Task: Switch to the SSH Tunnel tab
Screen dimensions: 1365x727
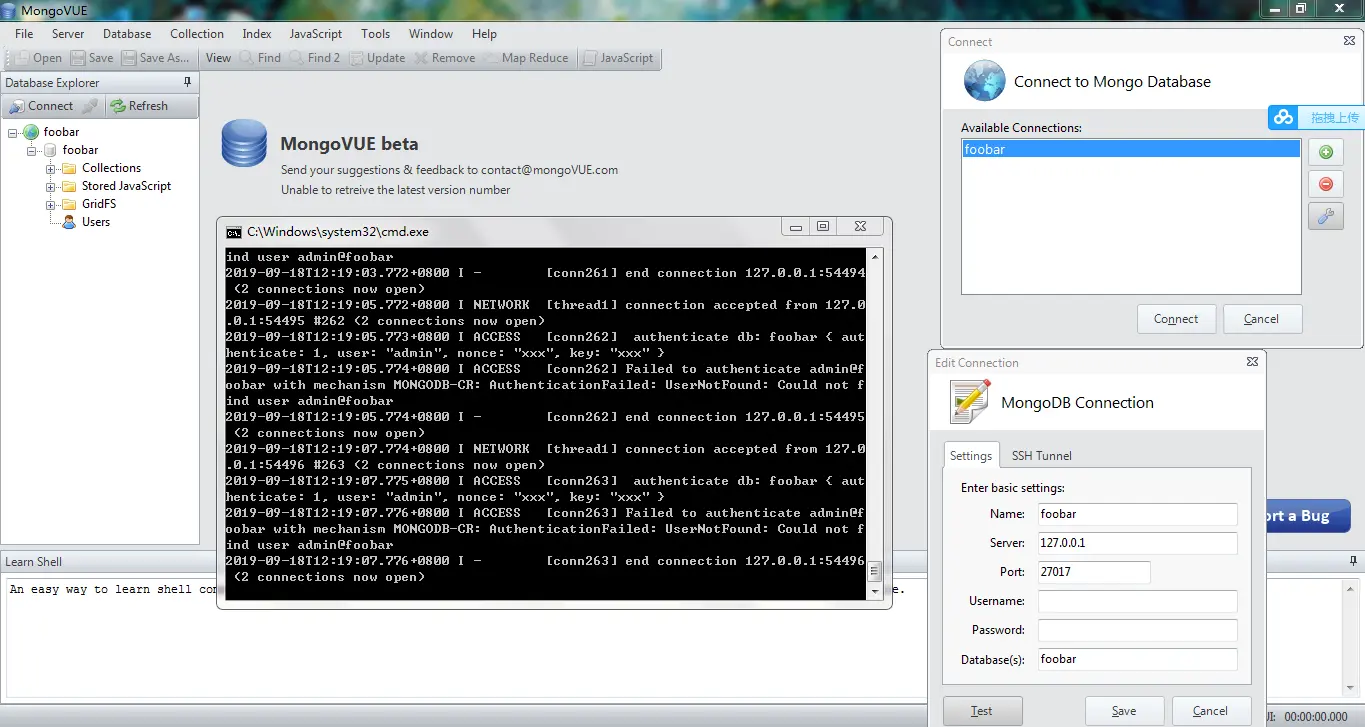Action: click(x=1041, y=456)
